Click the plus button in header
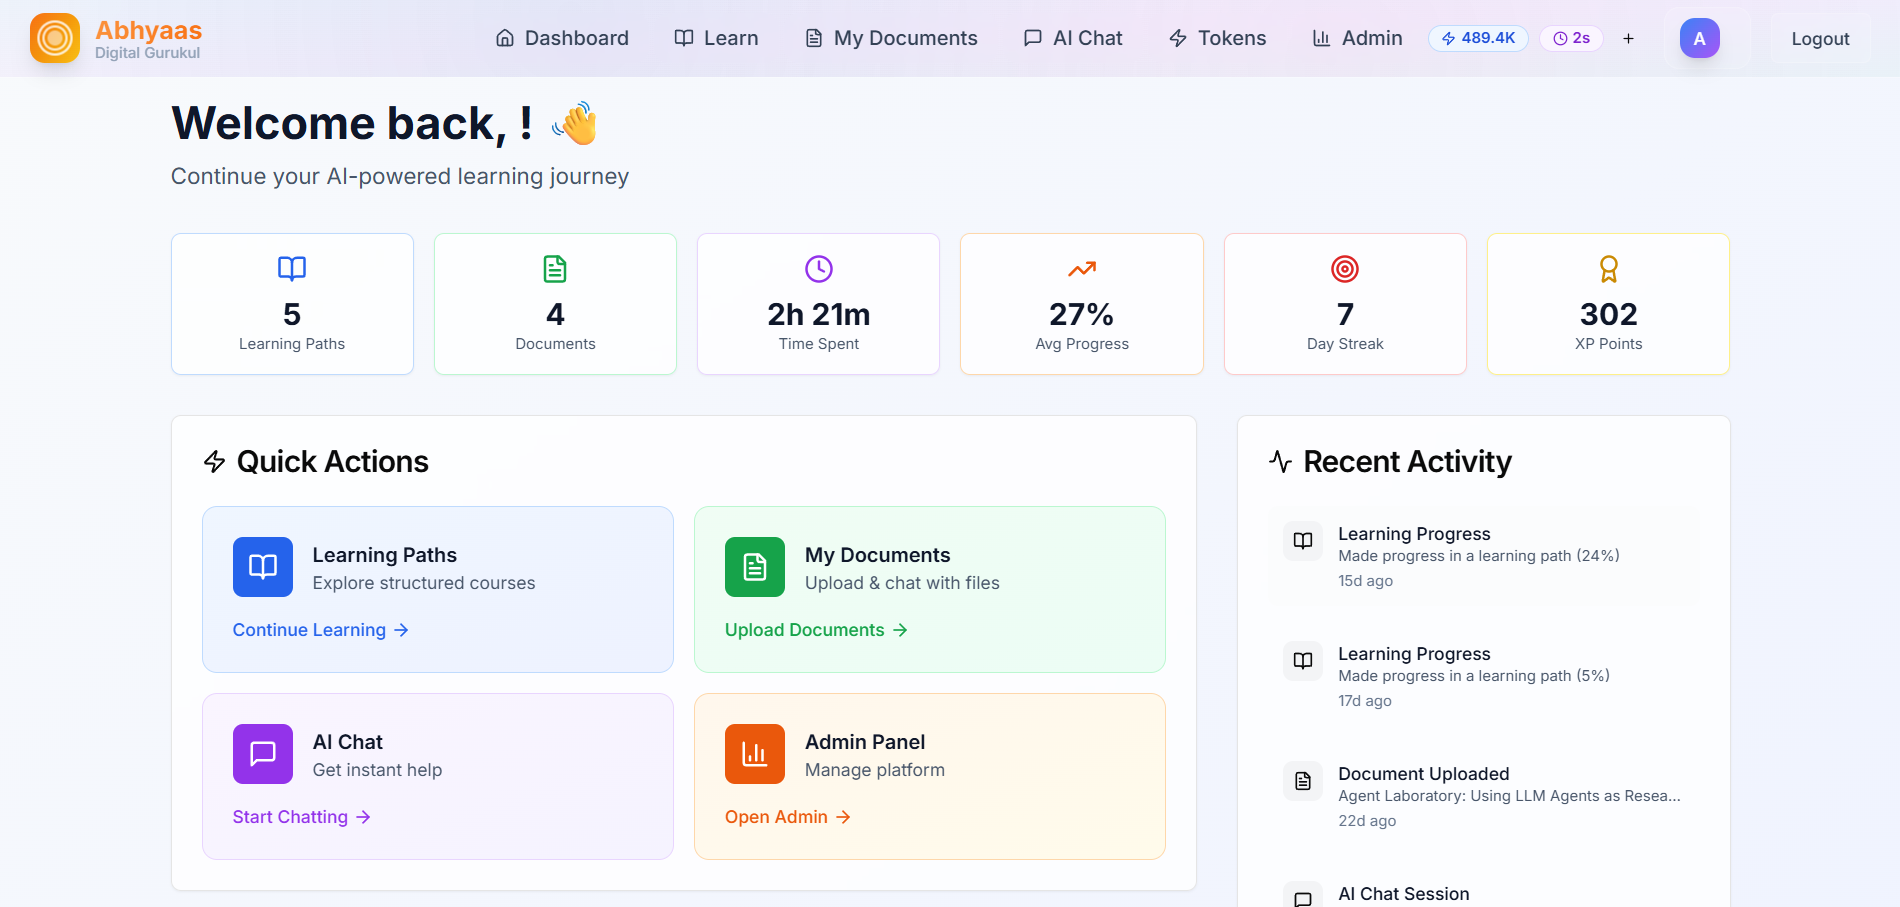Image resolution: width=1900 pixels, height=907 pixels. [x=1628, y=38]
